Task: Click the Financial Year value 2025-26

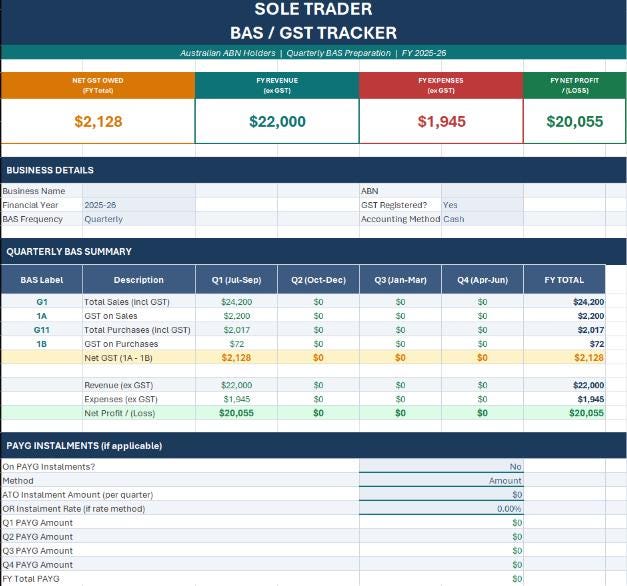Action: 100,205
